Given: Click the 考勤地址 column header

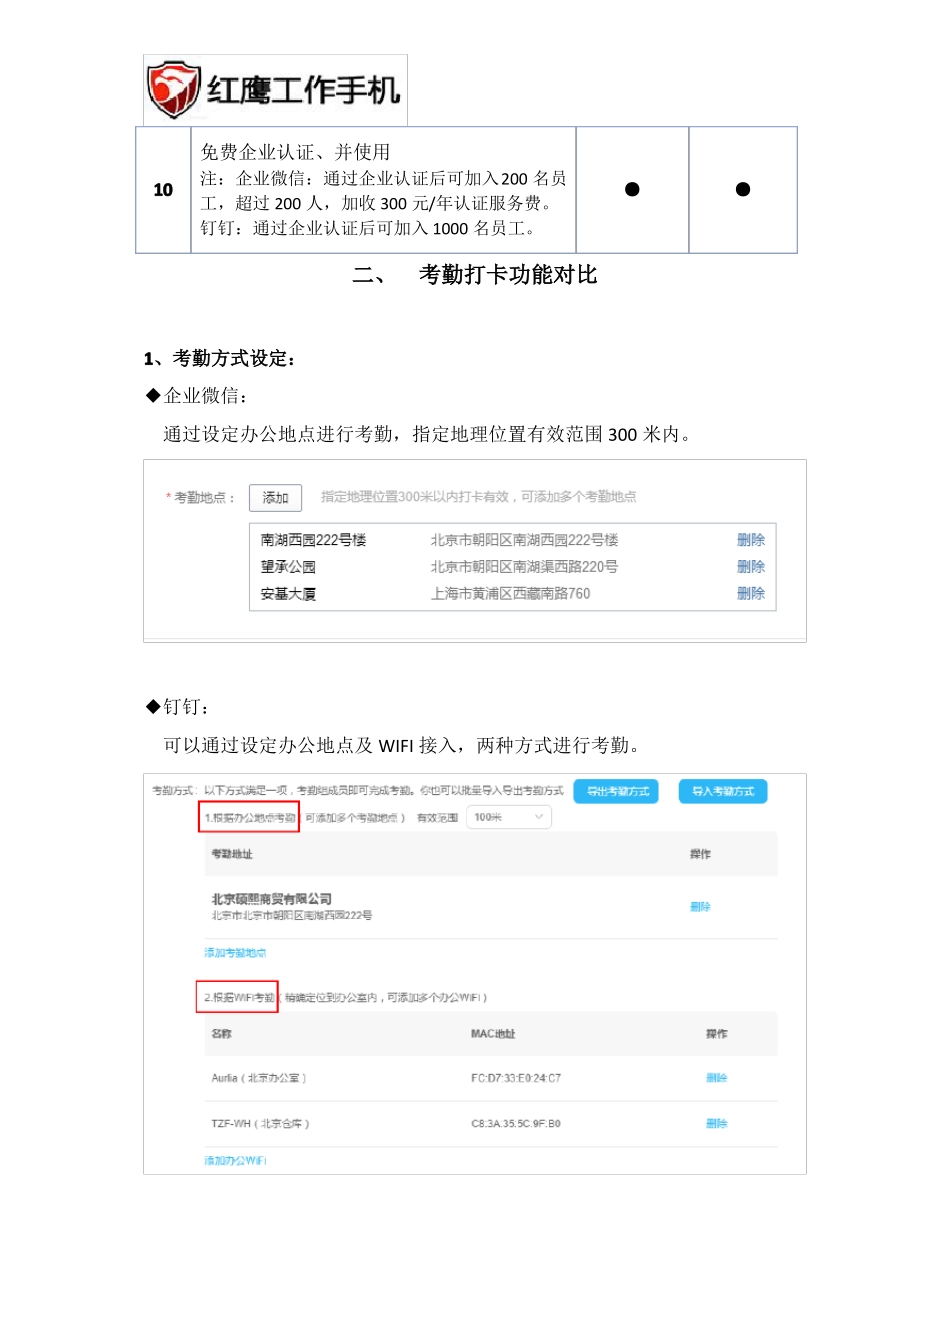Looking at the screenshot, I should [x=232, y=854].
